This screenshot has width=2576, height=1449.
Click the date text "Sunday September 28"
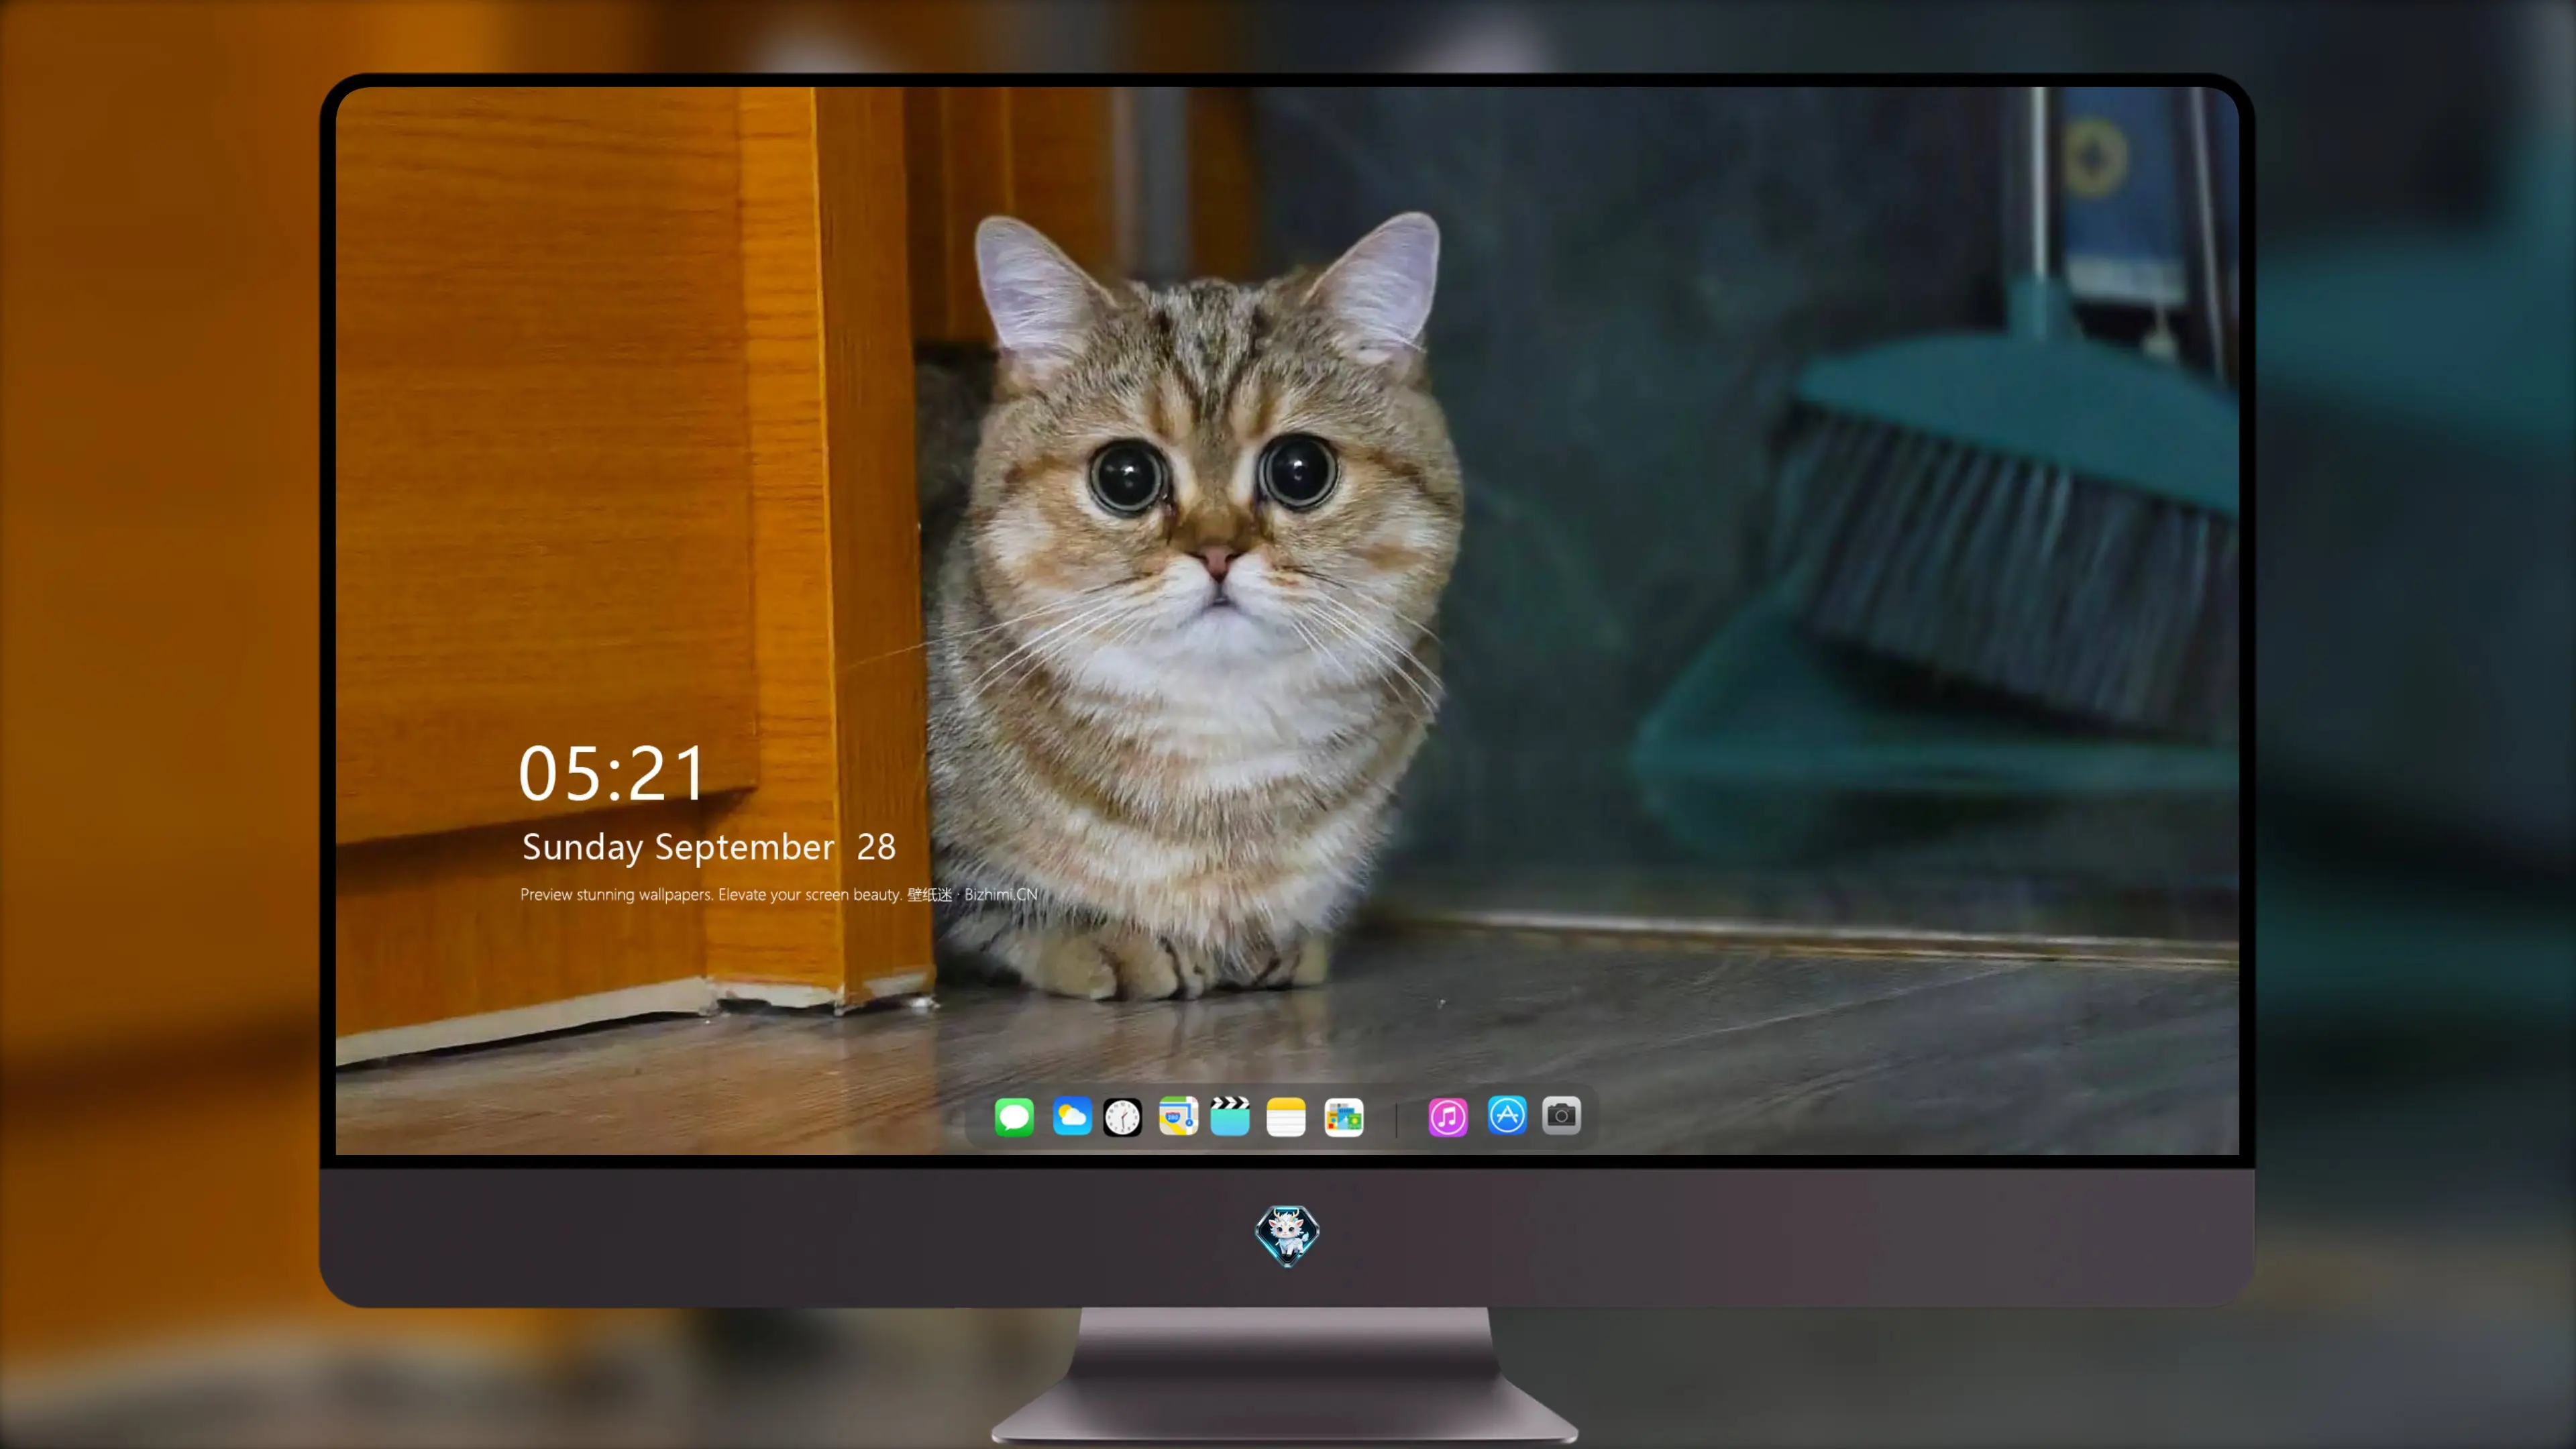(x=709, y=847)
